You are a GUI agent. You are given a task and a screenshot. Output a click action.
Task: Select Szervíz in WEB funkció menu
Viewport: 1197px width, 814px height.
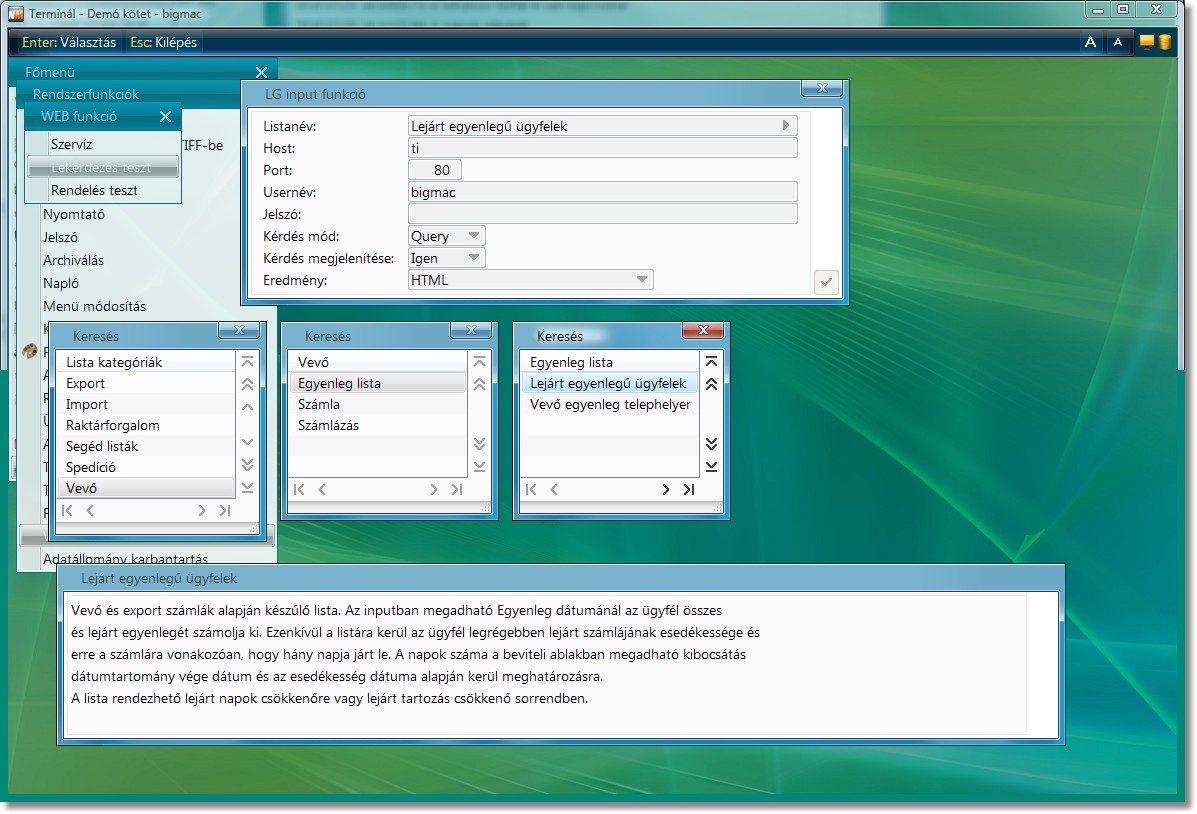tap(71, 145)
